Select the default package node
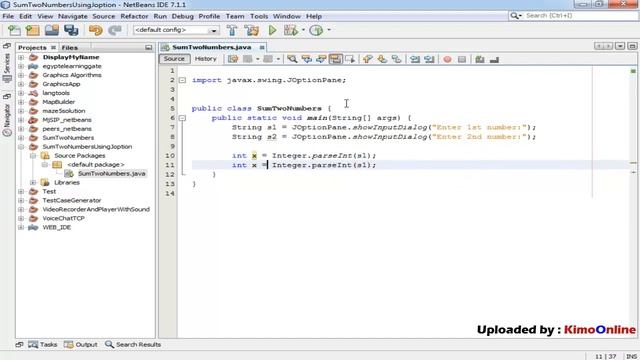The image size is (640, 360). tap(96, 164)
